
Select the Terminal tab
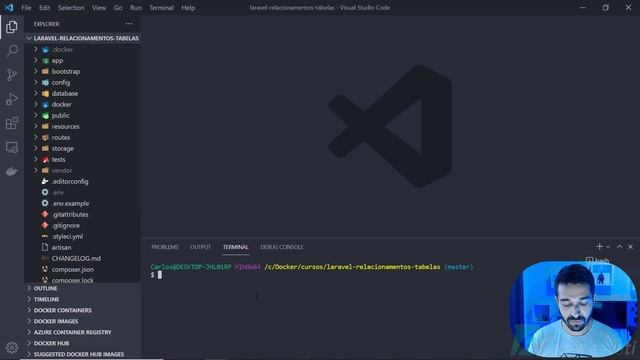pos(236,247)
